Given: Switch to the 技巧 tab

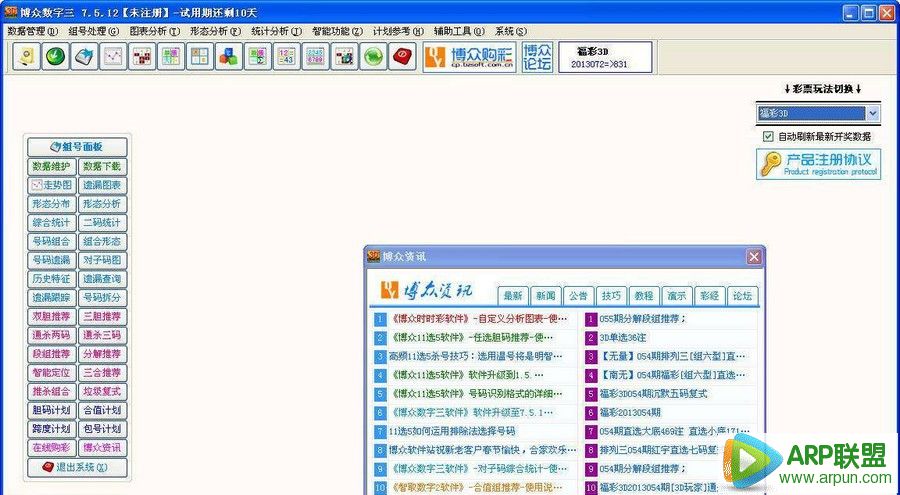Looking at the screenshot, I should click(611, 296).
